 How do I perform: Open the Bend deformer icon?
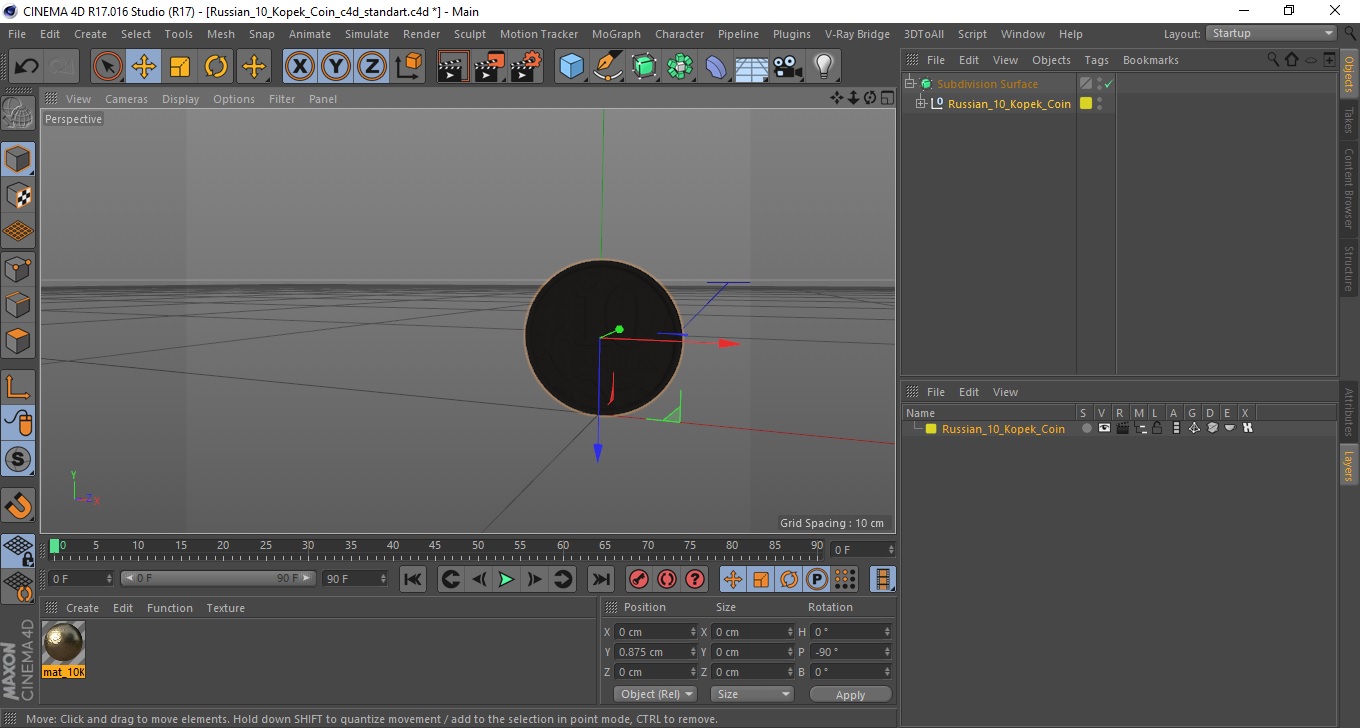click(716, 67)
